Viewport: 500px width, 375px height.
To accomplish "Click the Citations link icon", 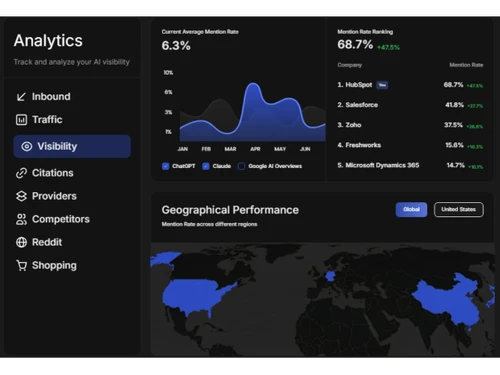I will (21, 173).
